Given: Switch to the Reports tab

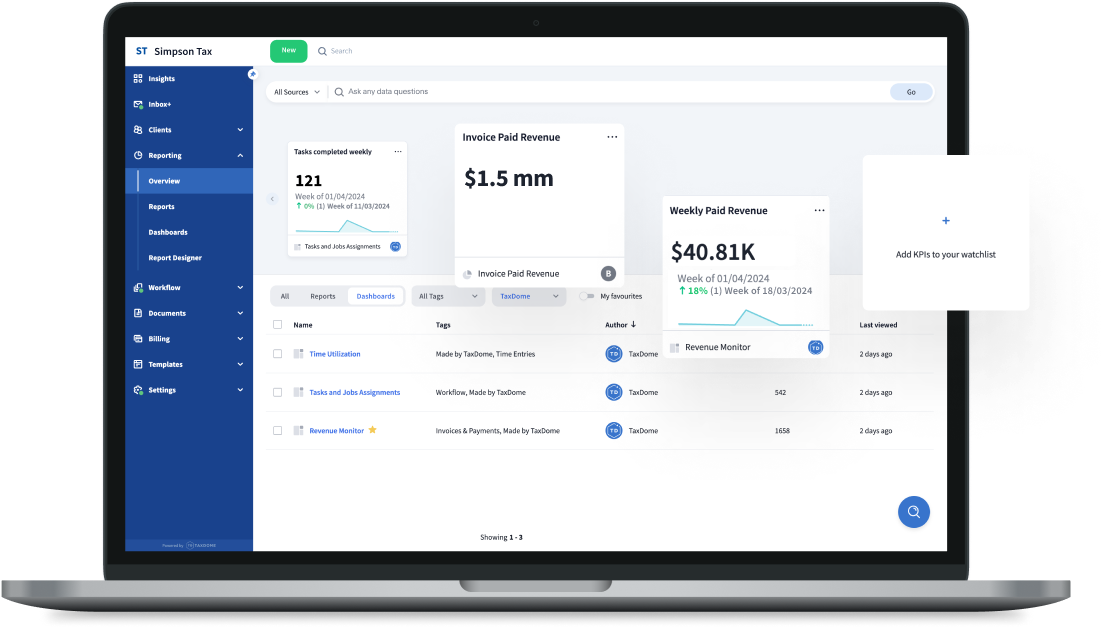Looking at the screenshot, I should point(322,296).
